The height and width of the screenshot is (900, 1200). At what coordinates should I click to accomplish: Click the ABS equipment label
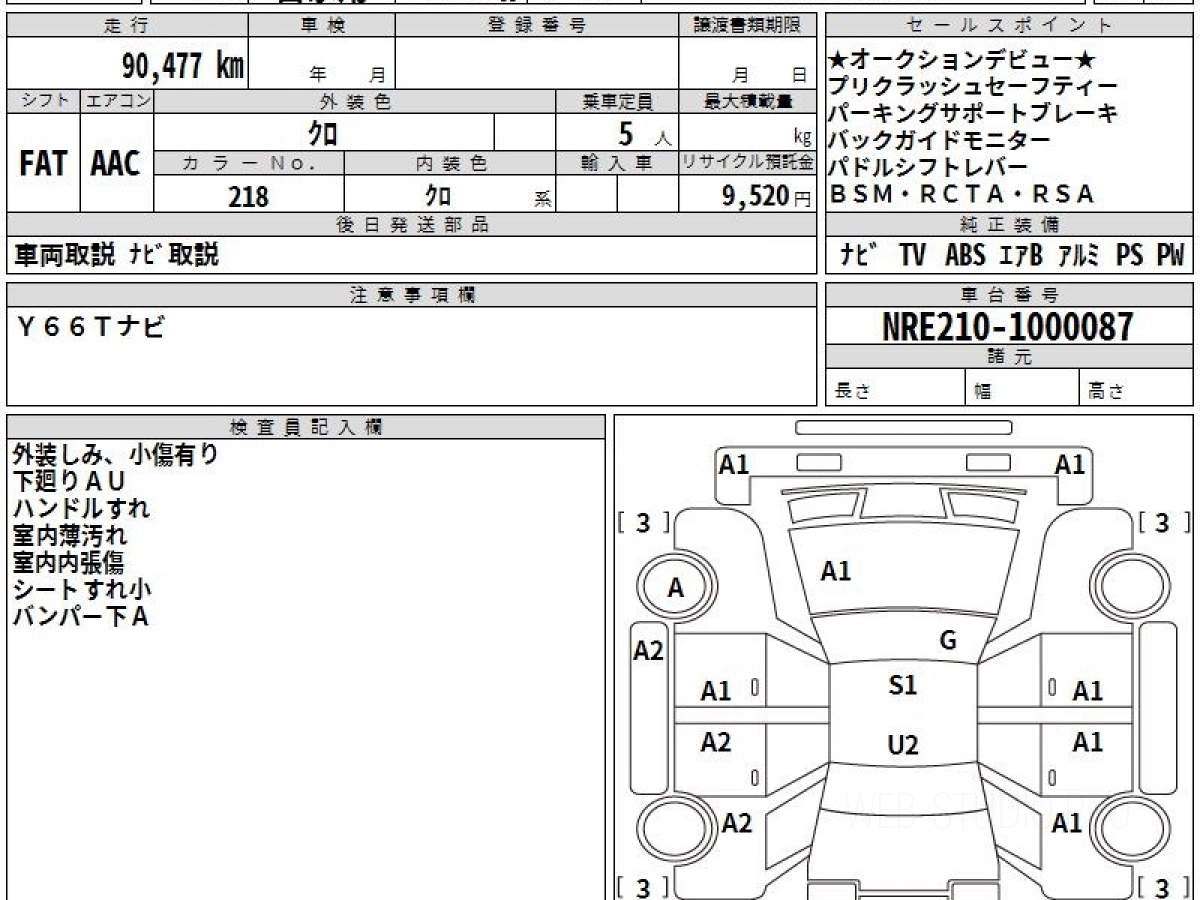click(965, 255)
